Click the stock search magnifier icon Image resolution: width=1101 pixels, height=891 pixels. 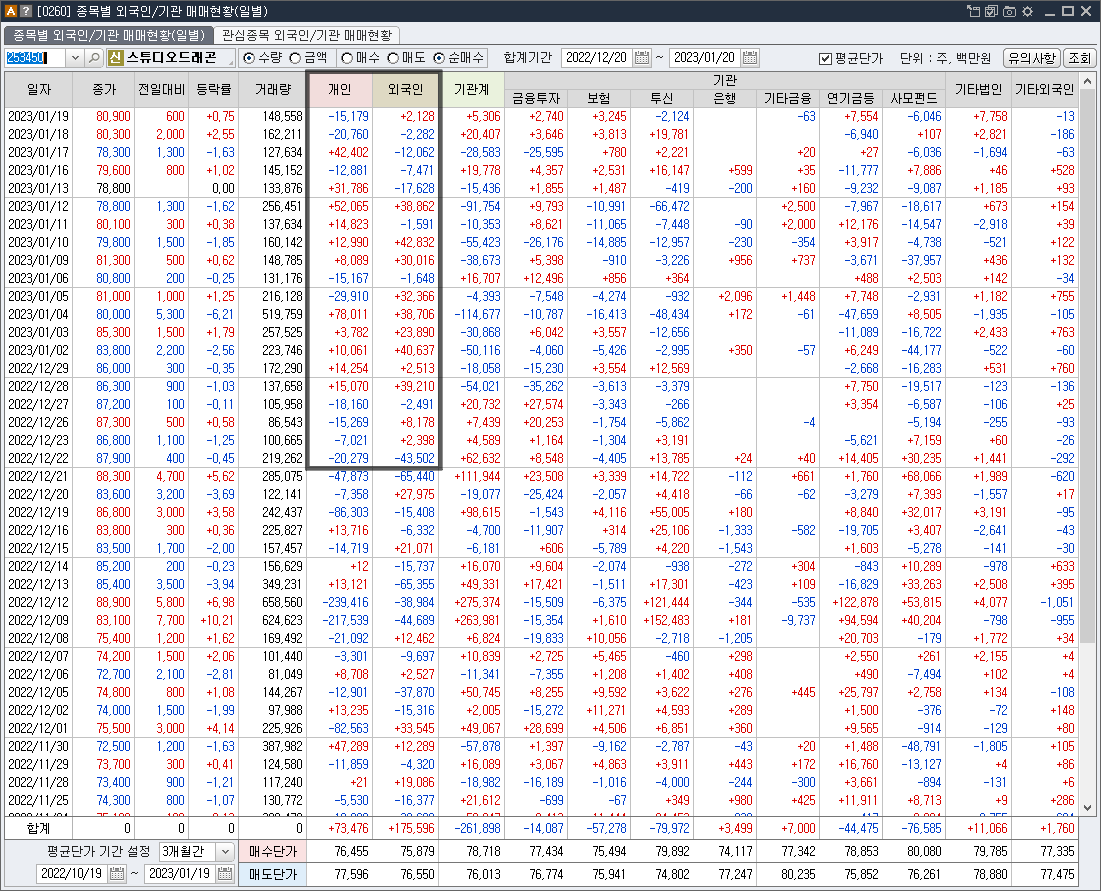94,58
